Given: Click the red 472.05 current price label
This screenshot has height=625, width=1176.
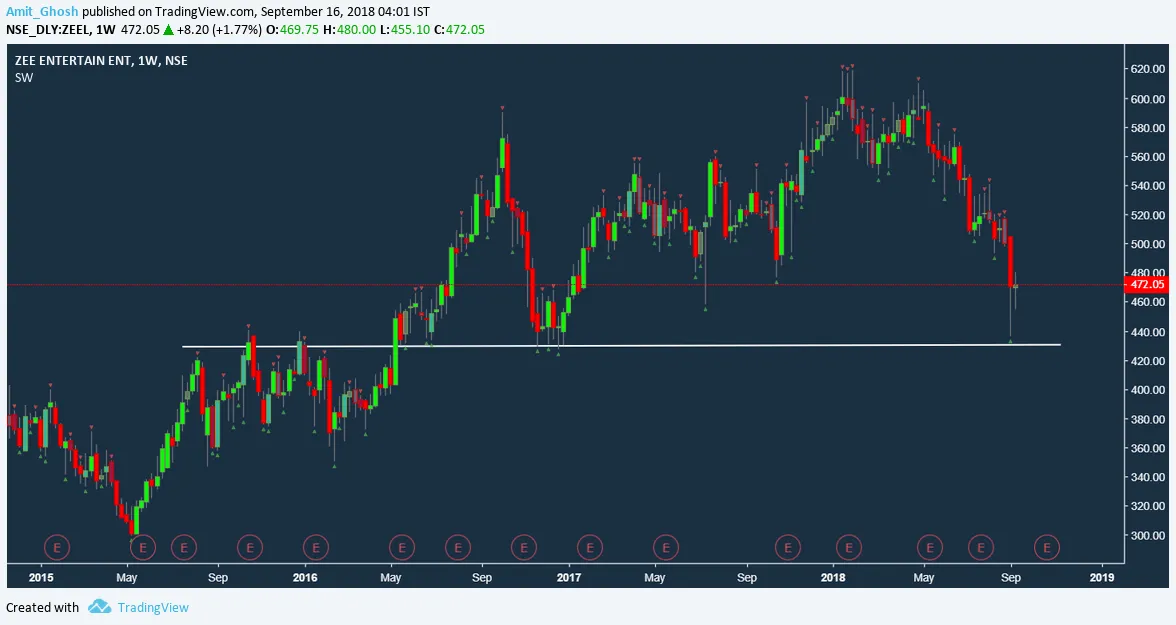Looking at the screenshot, I should 1146,284.
